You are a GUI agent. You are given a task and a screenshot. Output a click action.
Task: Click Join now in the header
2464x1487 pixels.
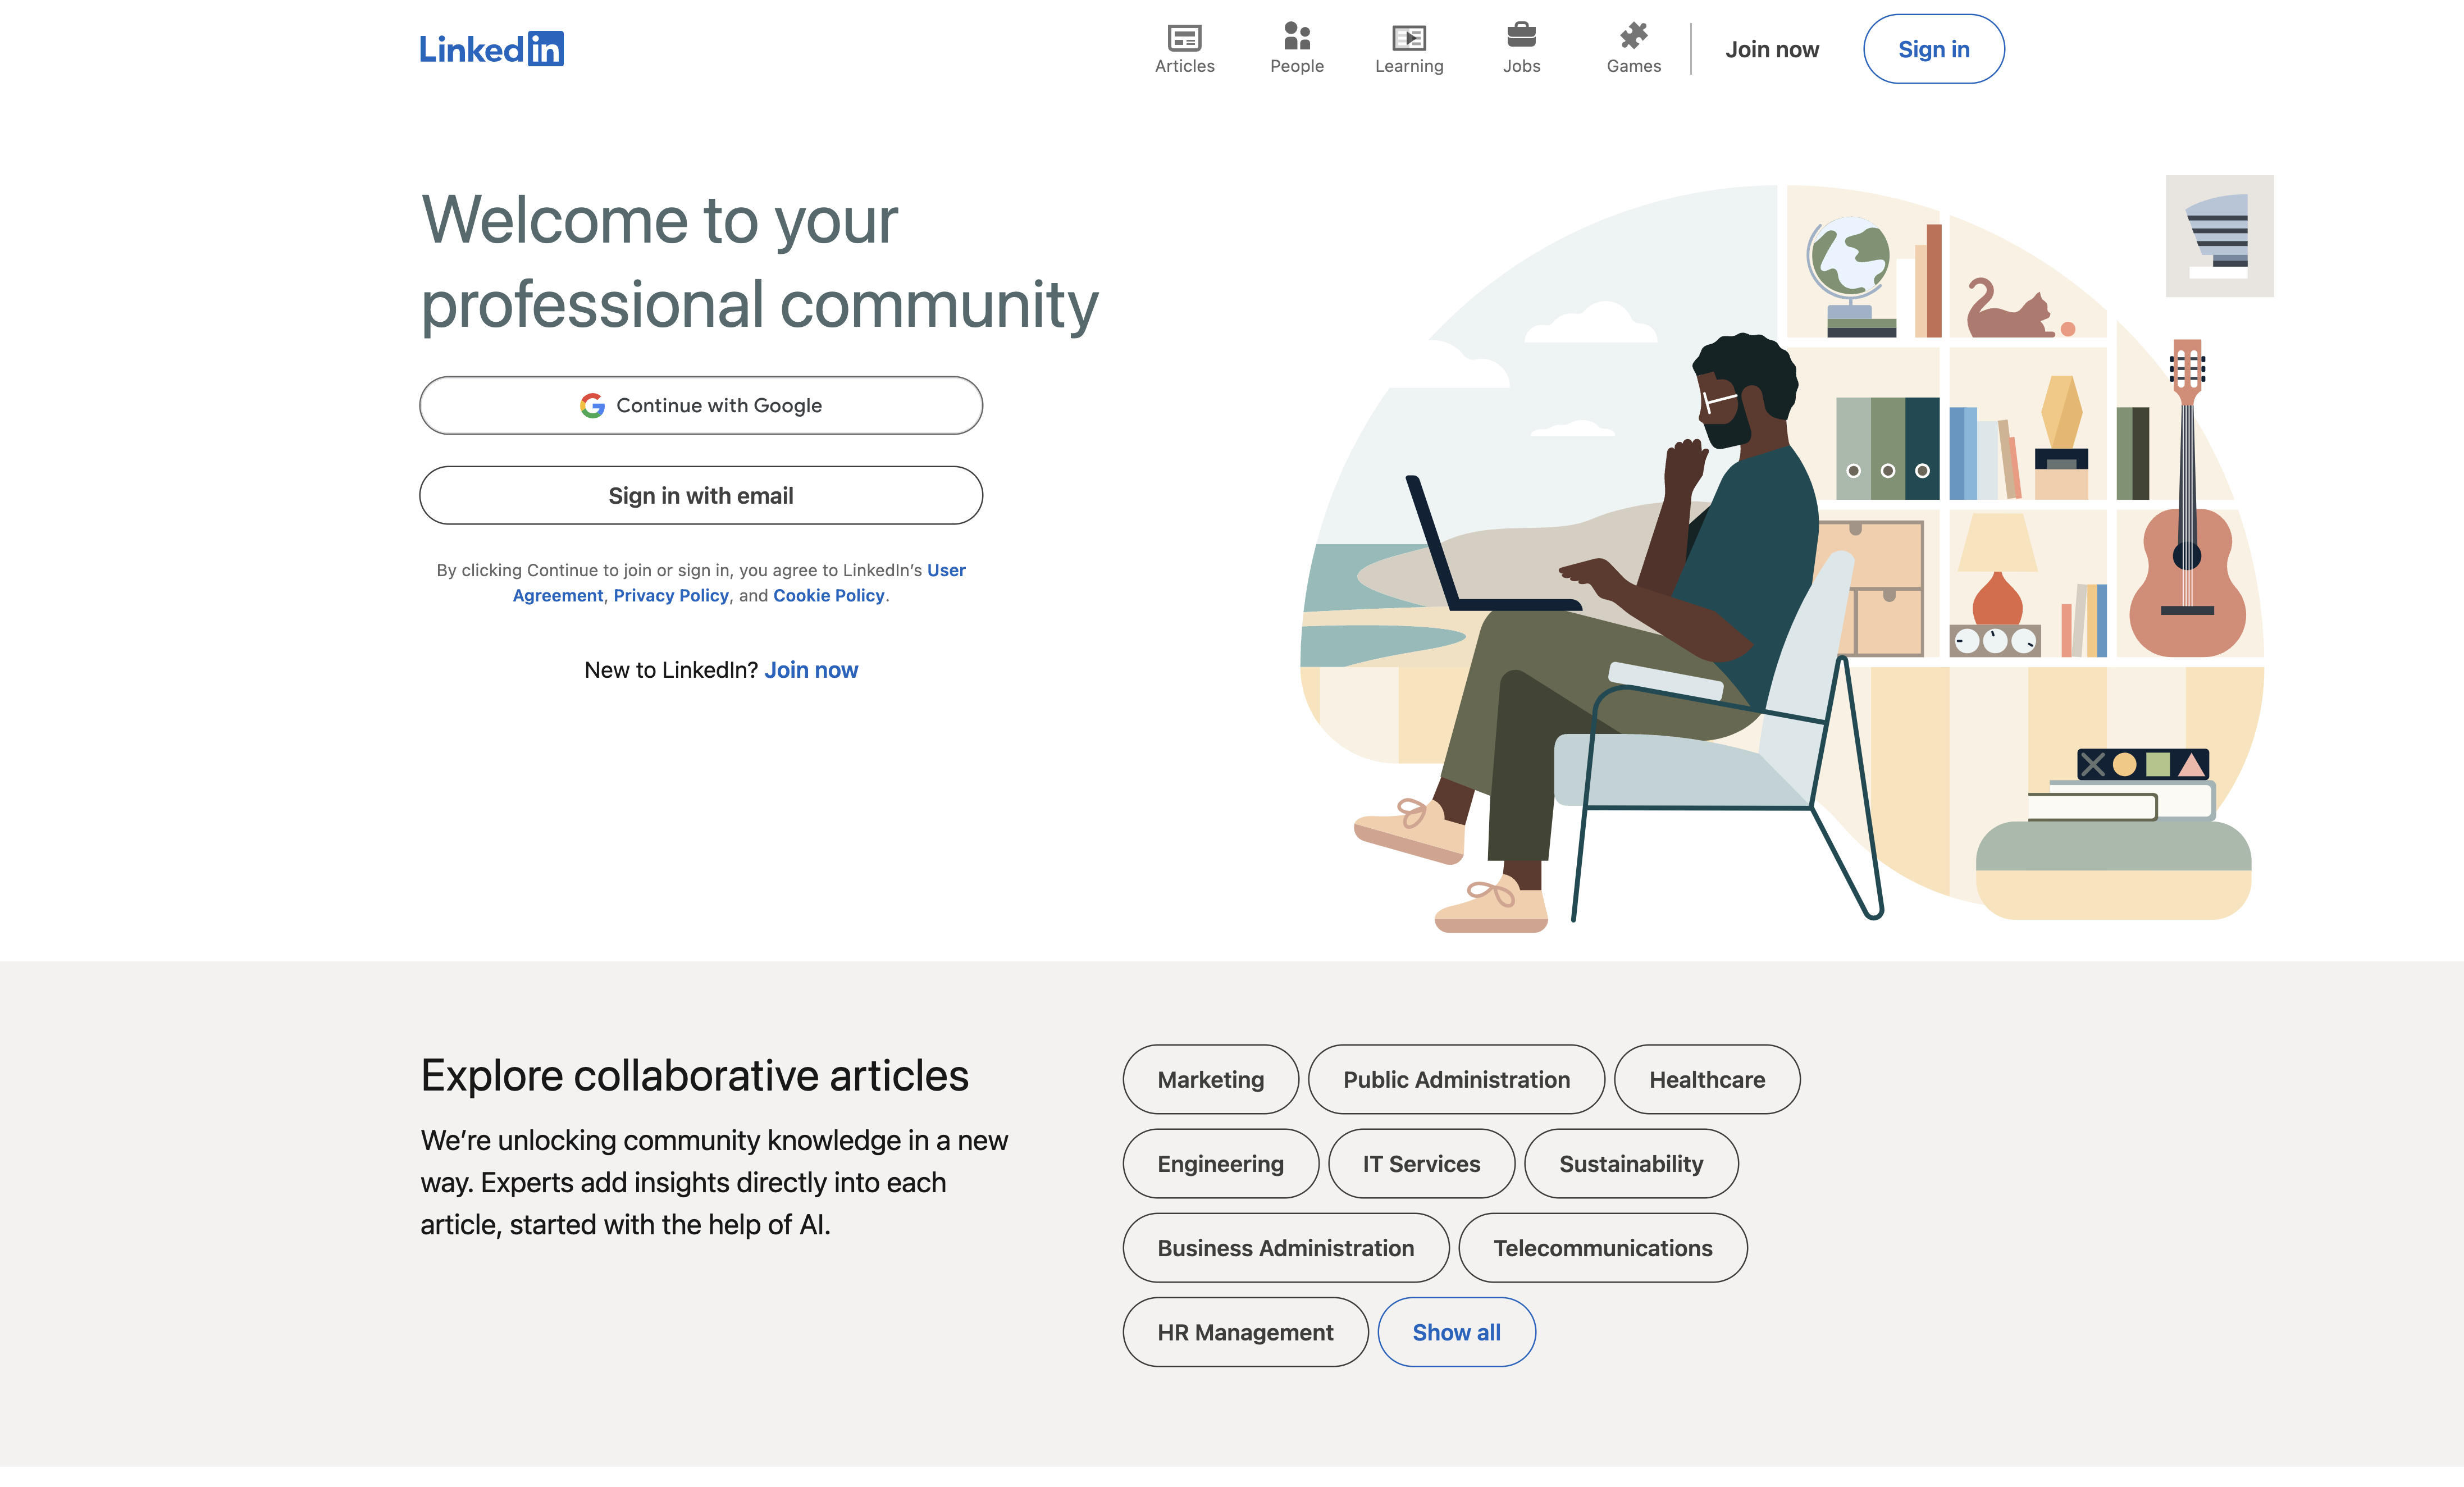[x=1771, y=49]
